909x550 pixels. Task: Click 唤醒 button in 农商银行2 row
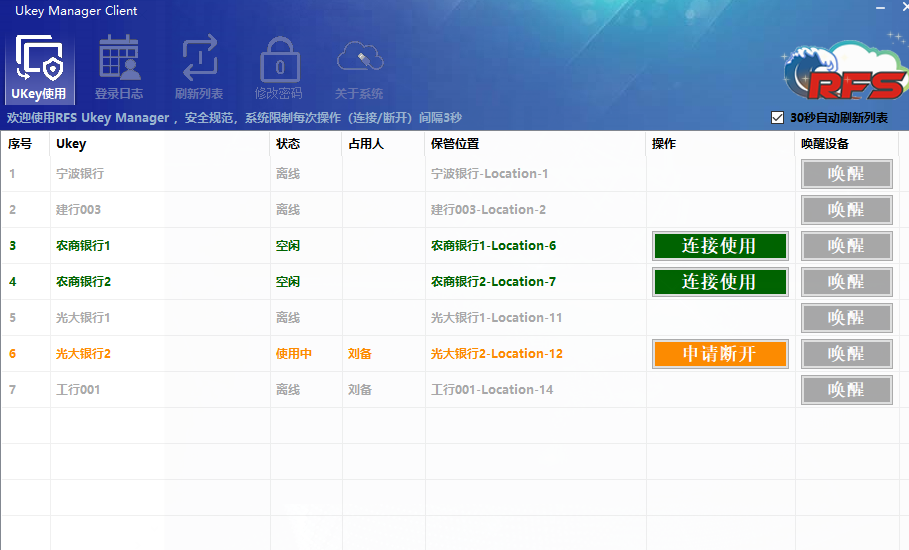(x=846, y=282)
